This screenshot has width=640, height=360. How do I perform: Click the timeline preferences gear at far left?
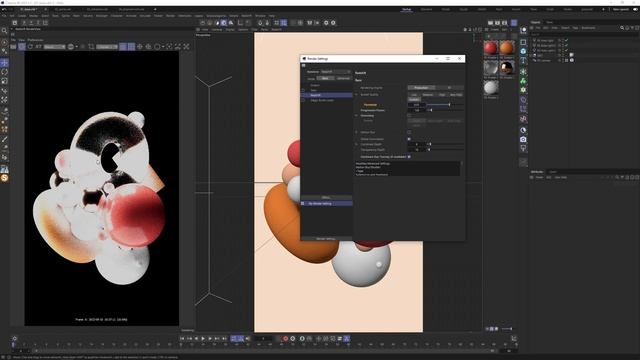(x=15, y=338)
